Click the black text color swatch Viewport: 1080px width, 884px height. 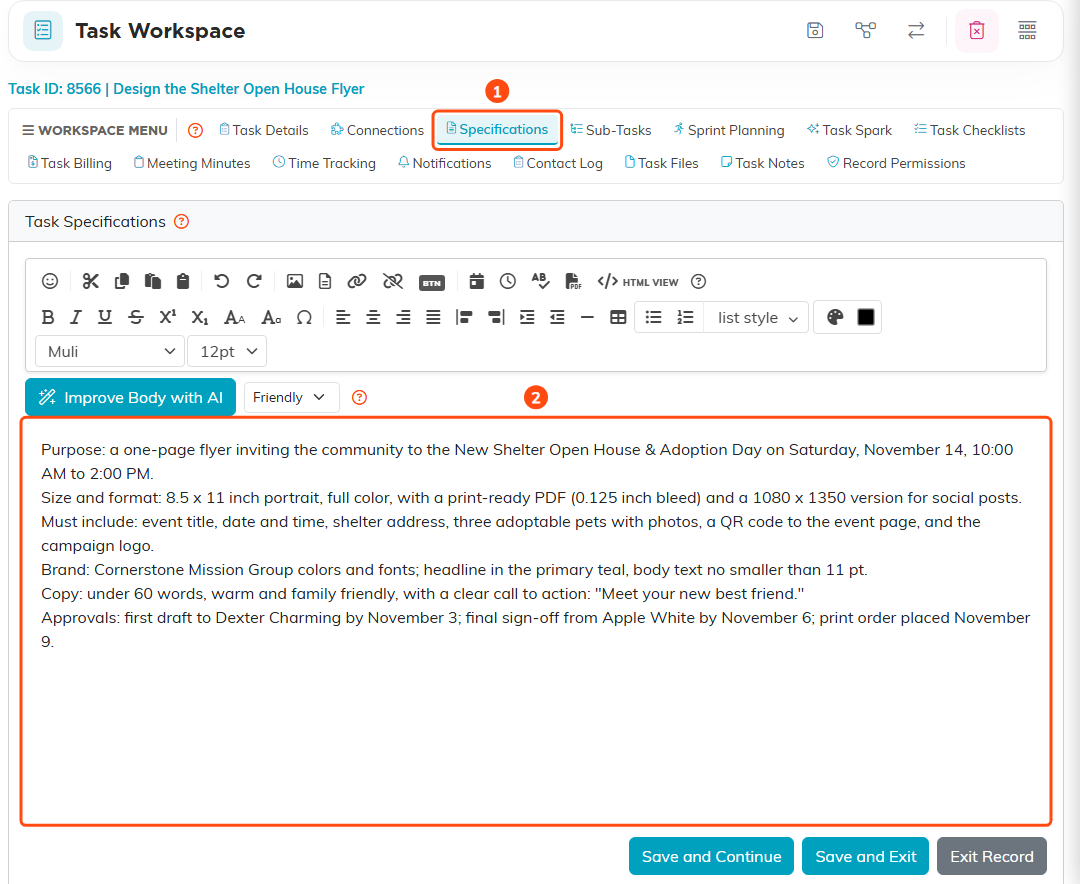point(866,317)
